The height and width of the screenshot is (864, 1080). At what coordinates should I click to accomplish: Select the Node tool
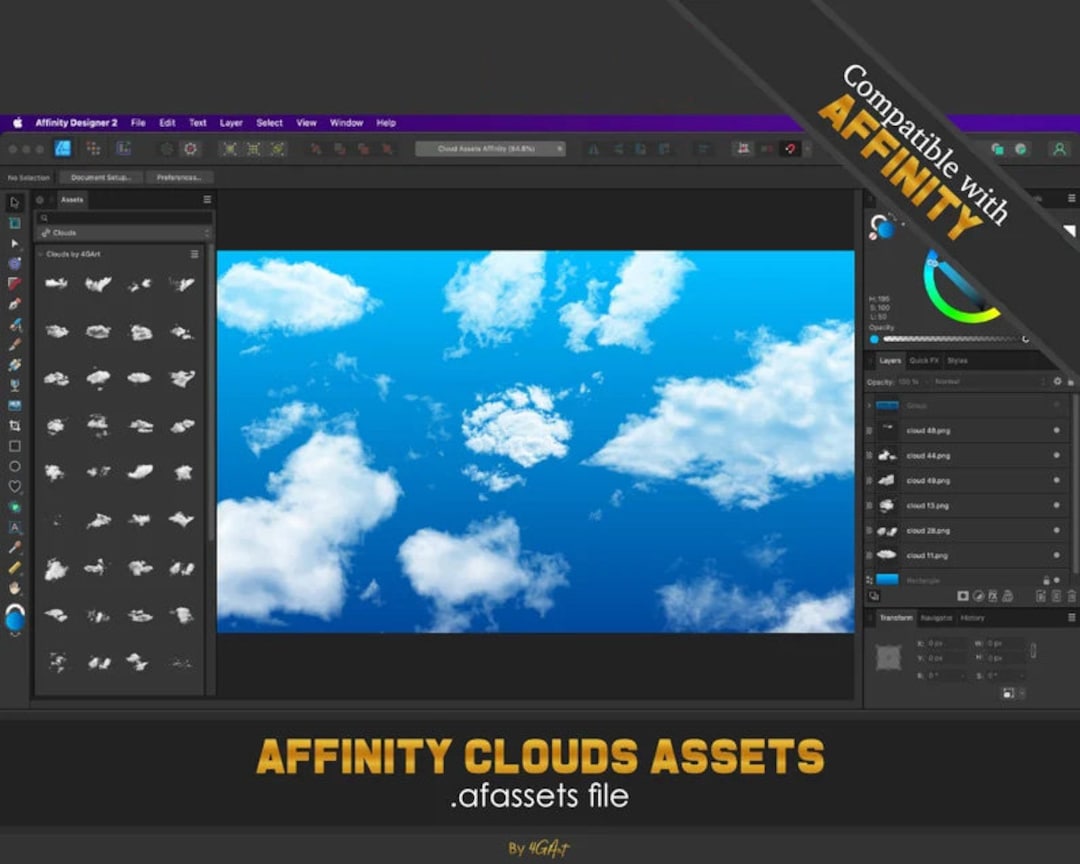(14, 244)
